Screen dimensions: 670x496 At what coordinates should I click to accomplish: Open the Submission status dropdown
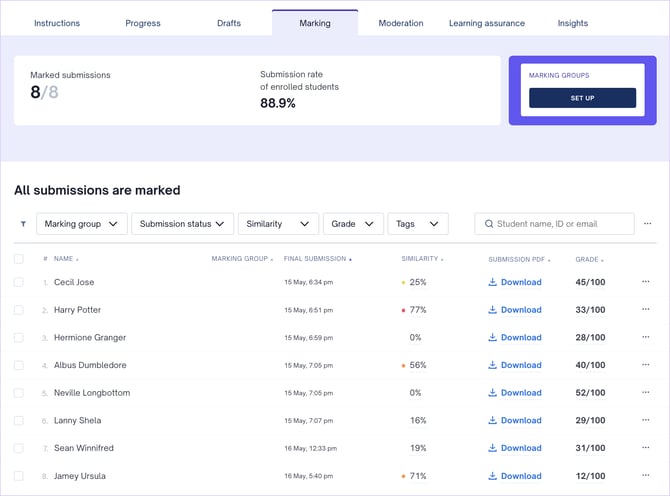tap(182, 224)
